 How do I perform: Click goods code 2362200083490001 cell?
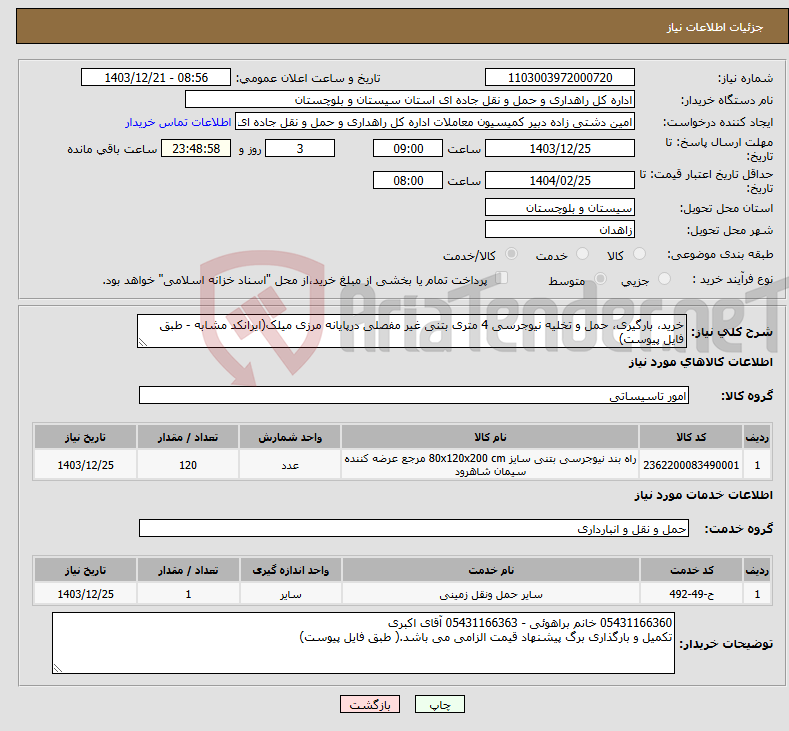(691, 464)
